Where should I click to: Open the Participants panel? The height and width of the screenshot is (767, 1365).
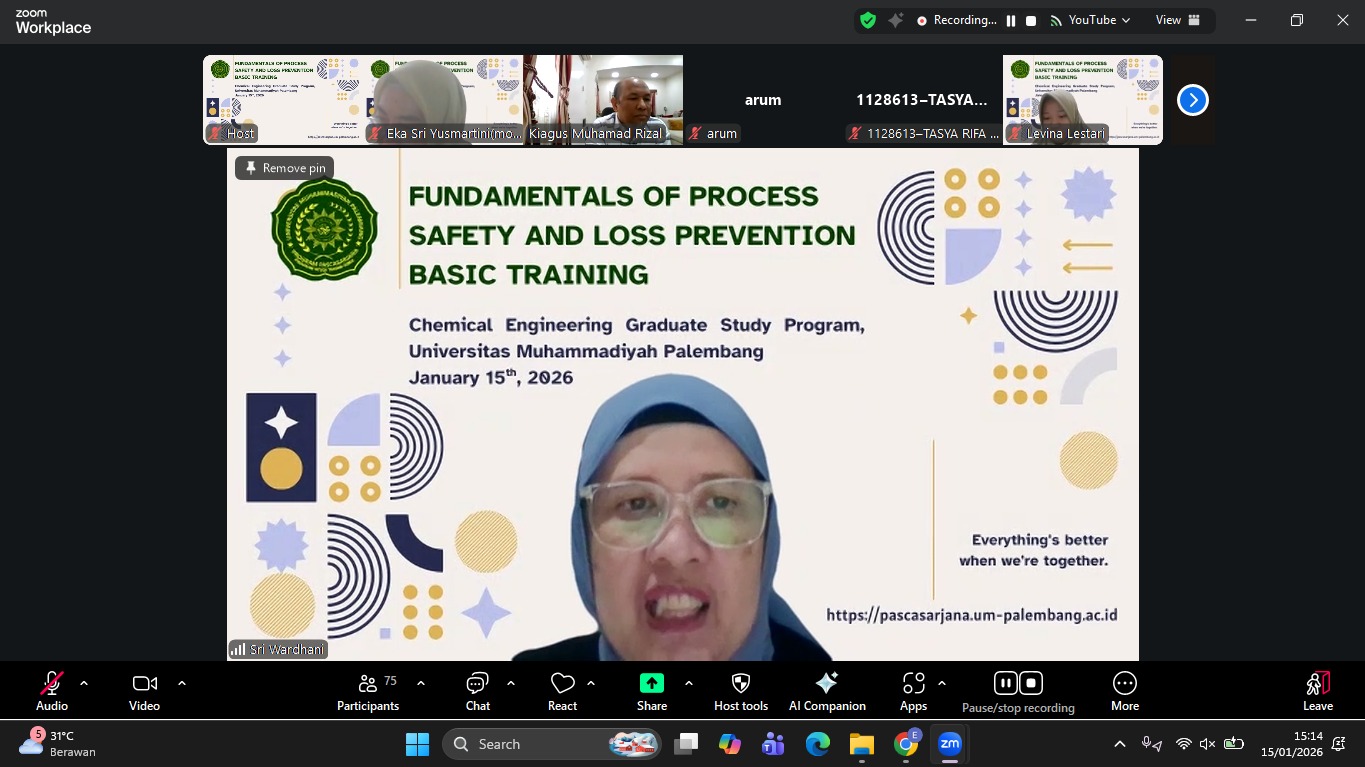pyautogui.click(x=367, y=691)
